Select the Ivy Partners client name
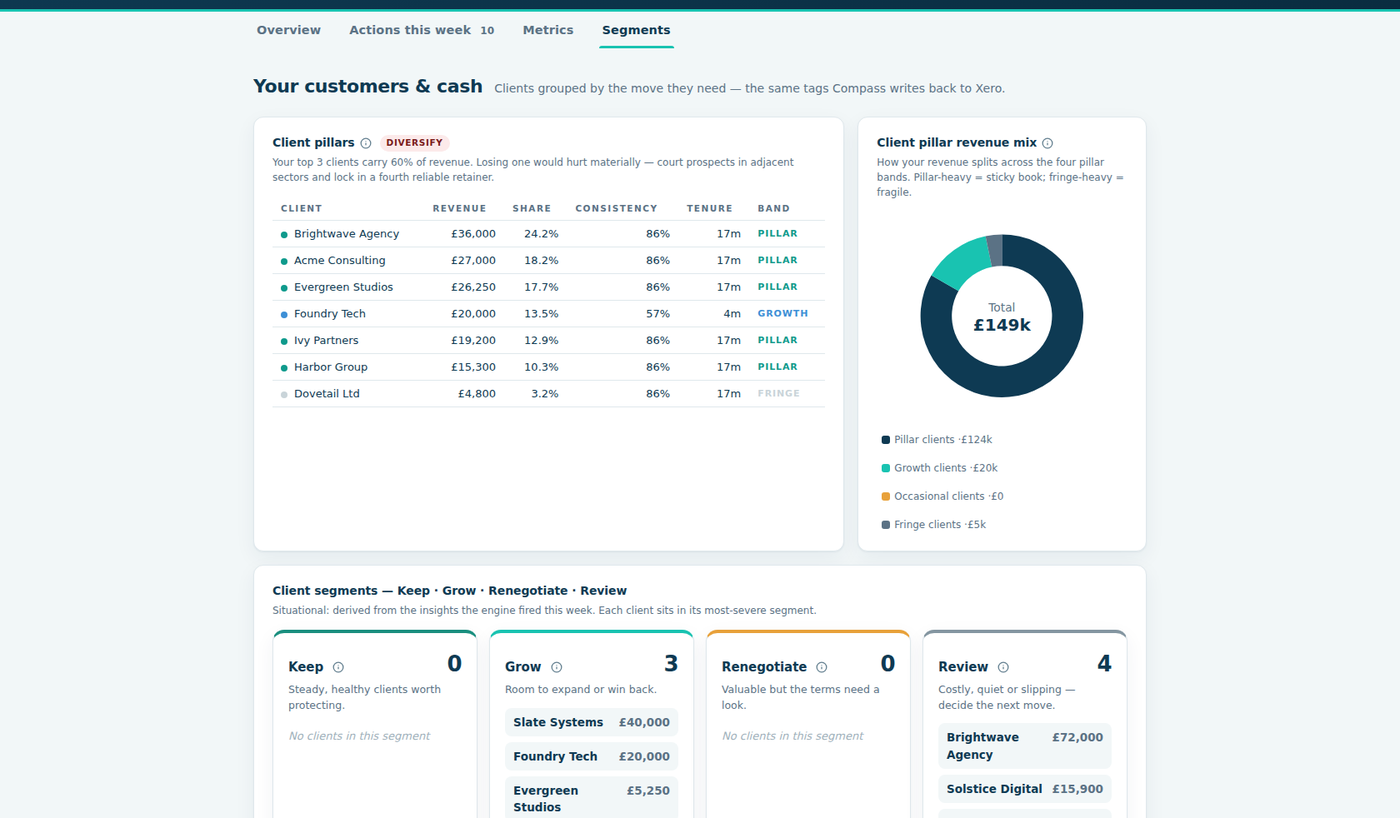This screenshot has width=1400, height=818. [x=326, y=341]
